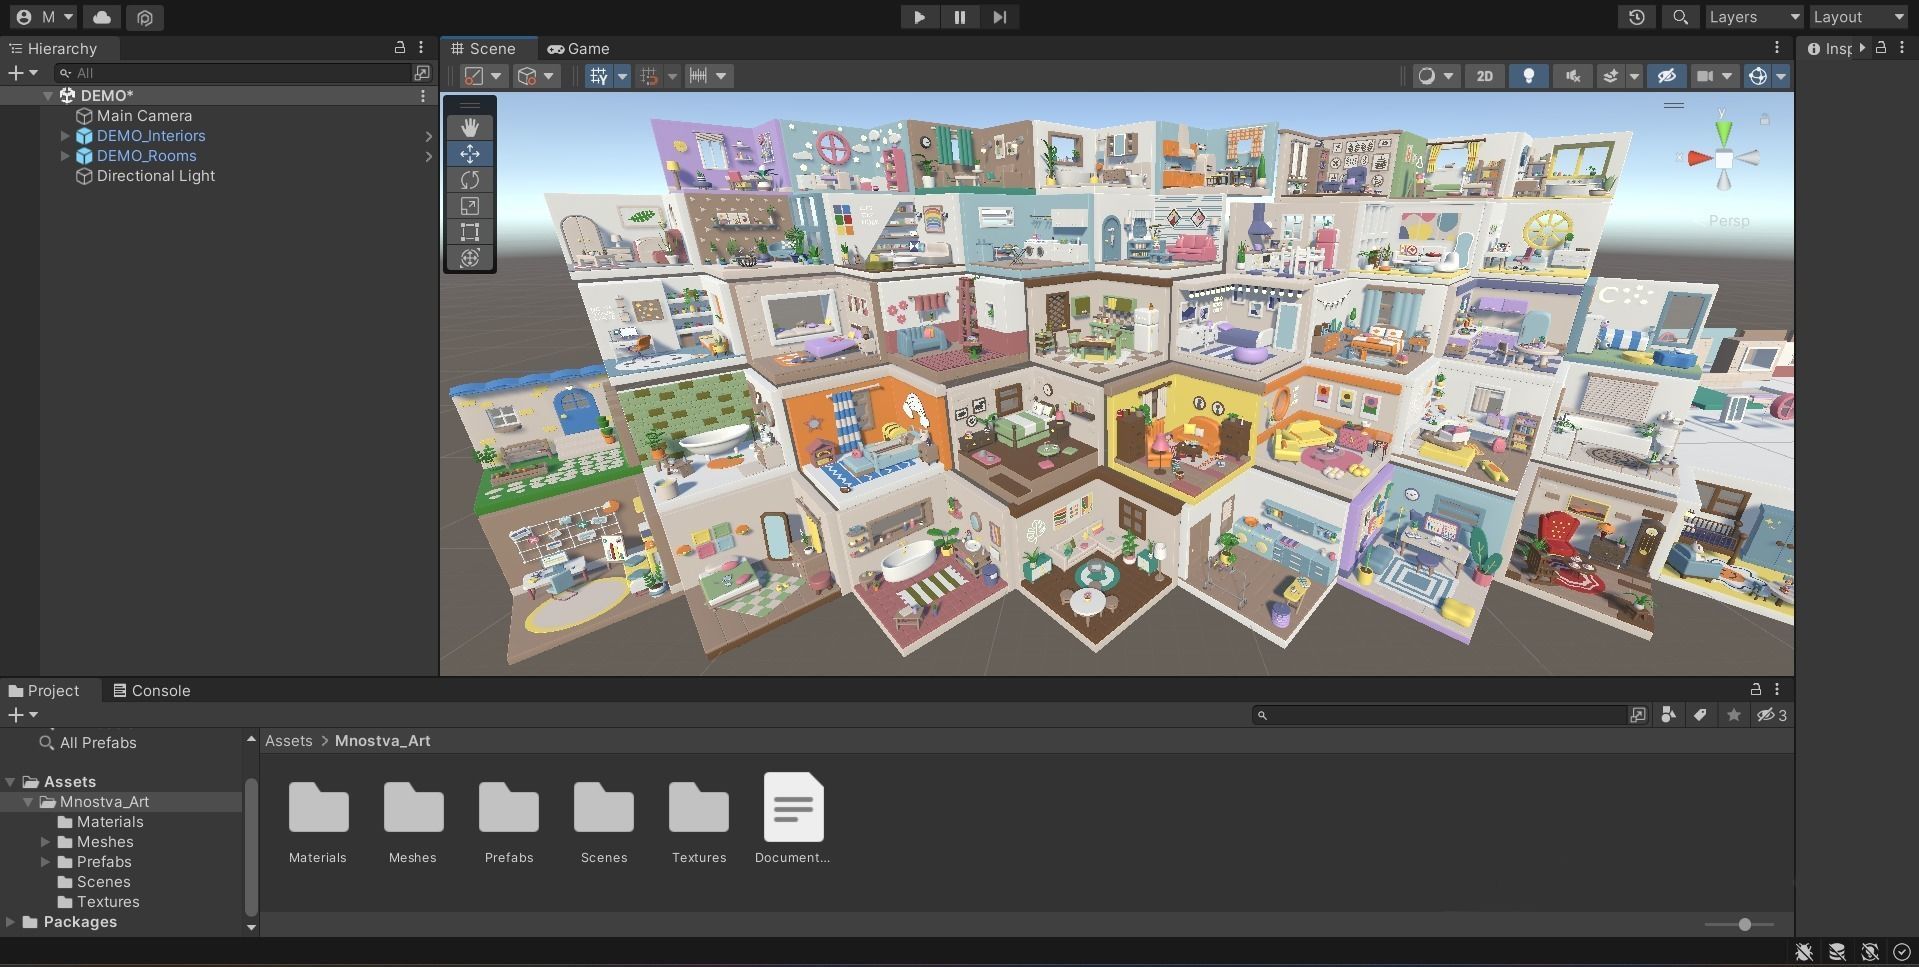
Task: Click Assets in the breadcrumb path
Action: (x=289, y=741)
